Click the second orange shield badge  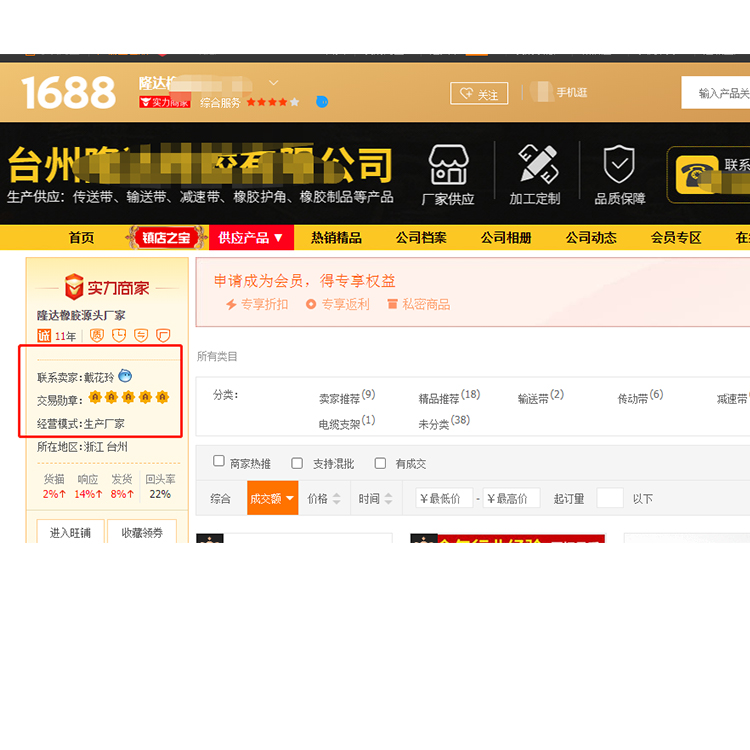point(119,336)
